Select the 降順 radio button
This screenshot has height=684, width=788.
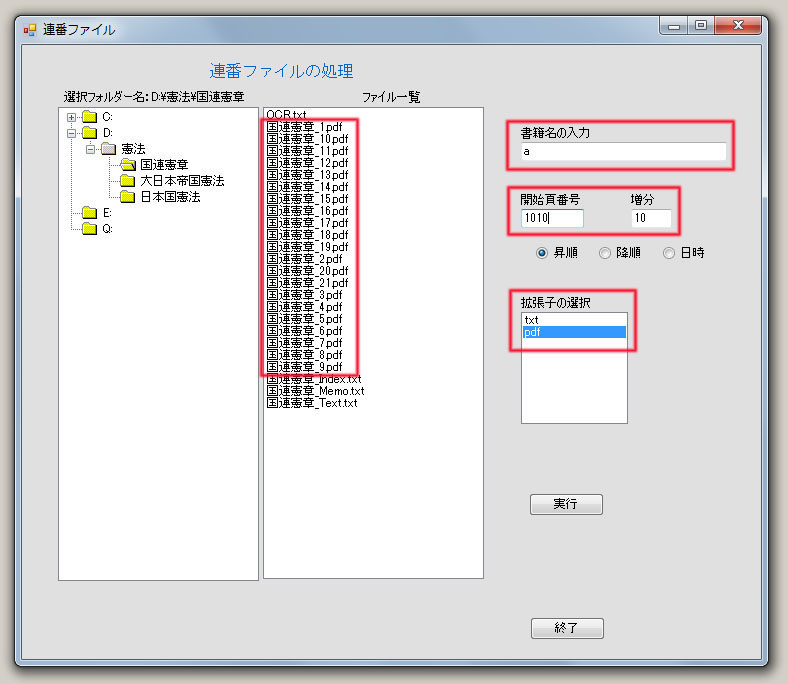coord(605,253)
